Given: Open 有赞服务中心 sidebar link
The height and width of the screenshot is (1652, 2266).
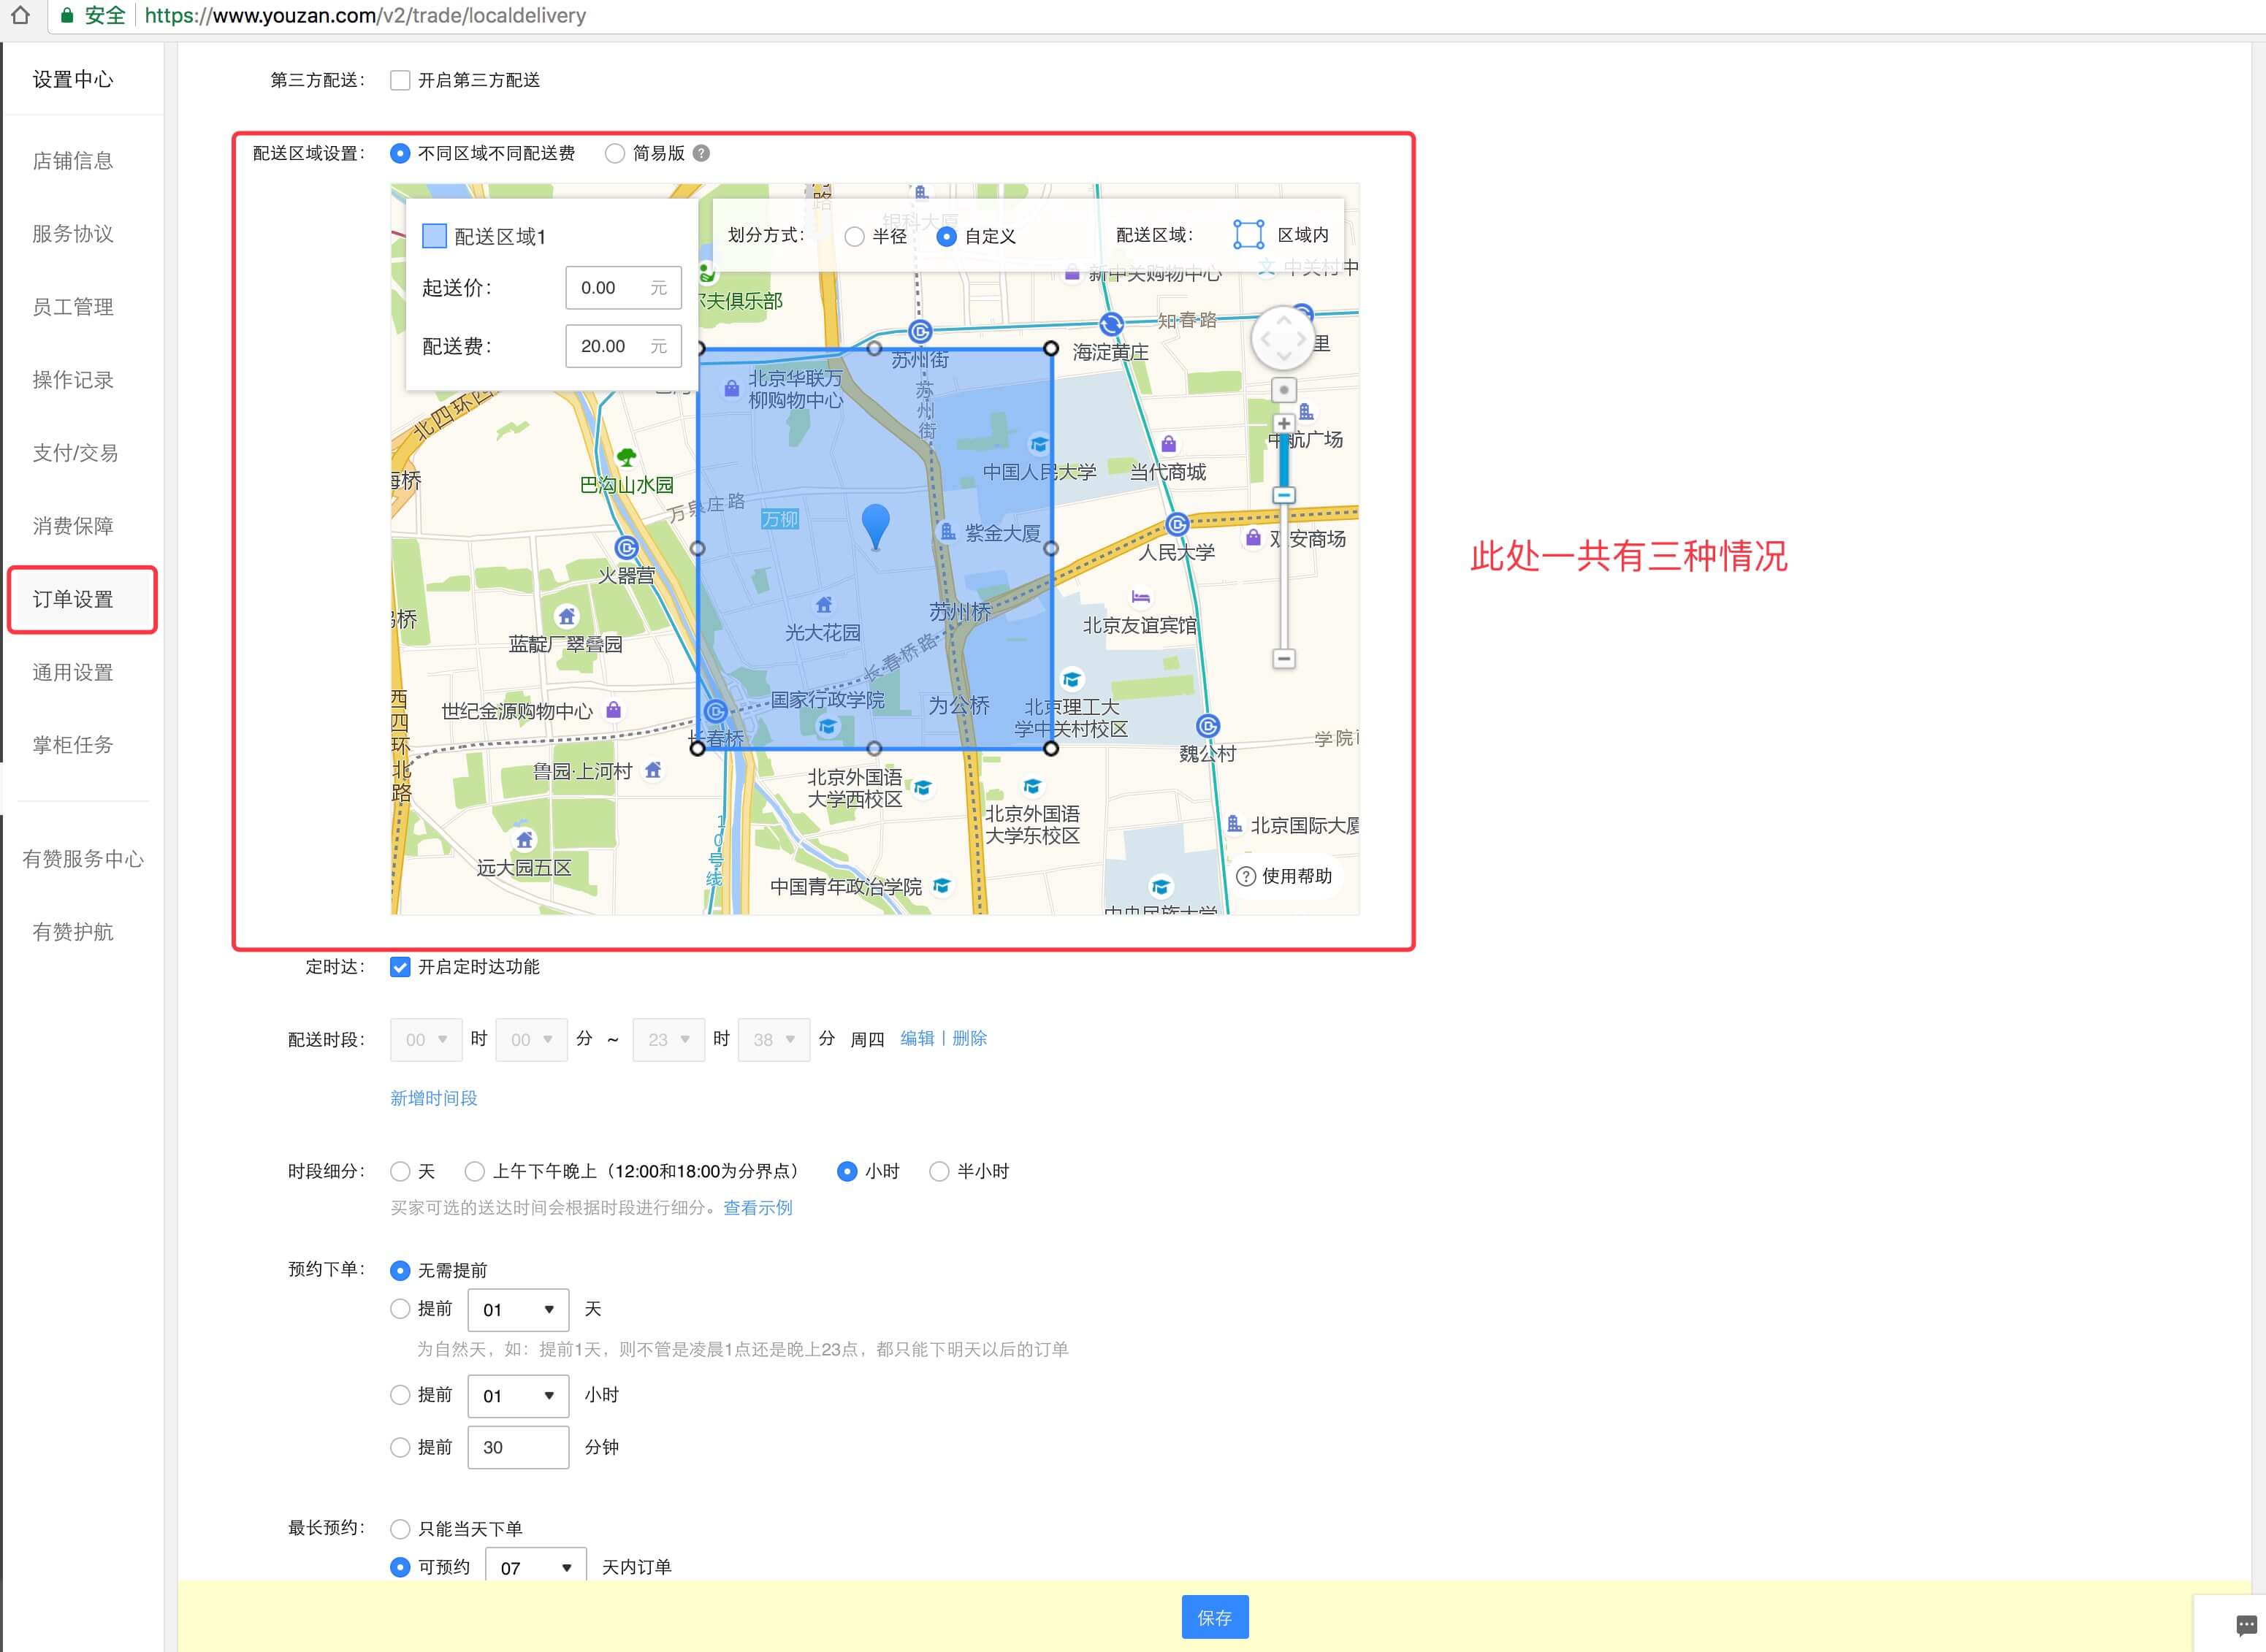Looking at the screenshot, I should point(83,859).
